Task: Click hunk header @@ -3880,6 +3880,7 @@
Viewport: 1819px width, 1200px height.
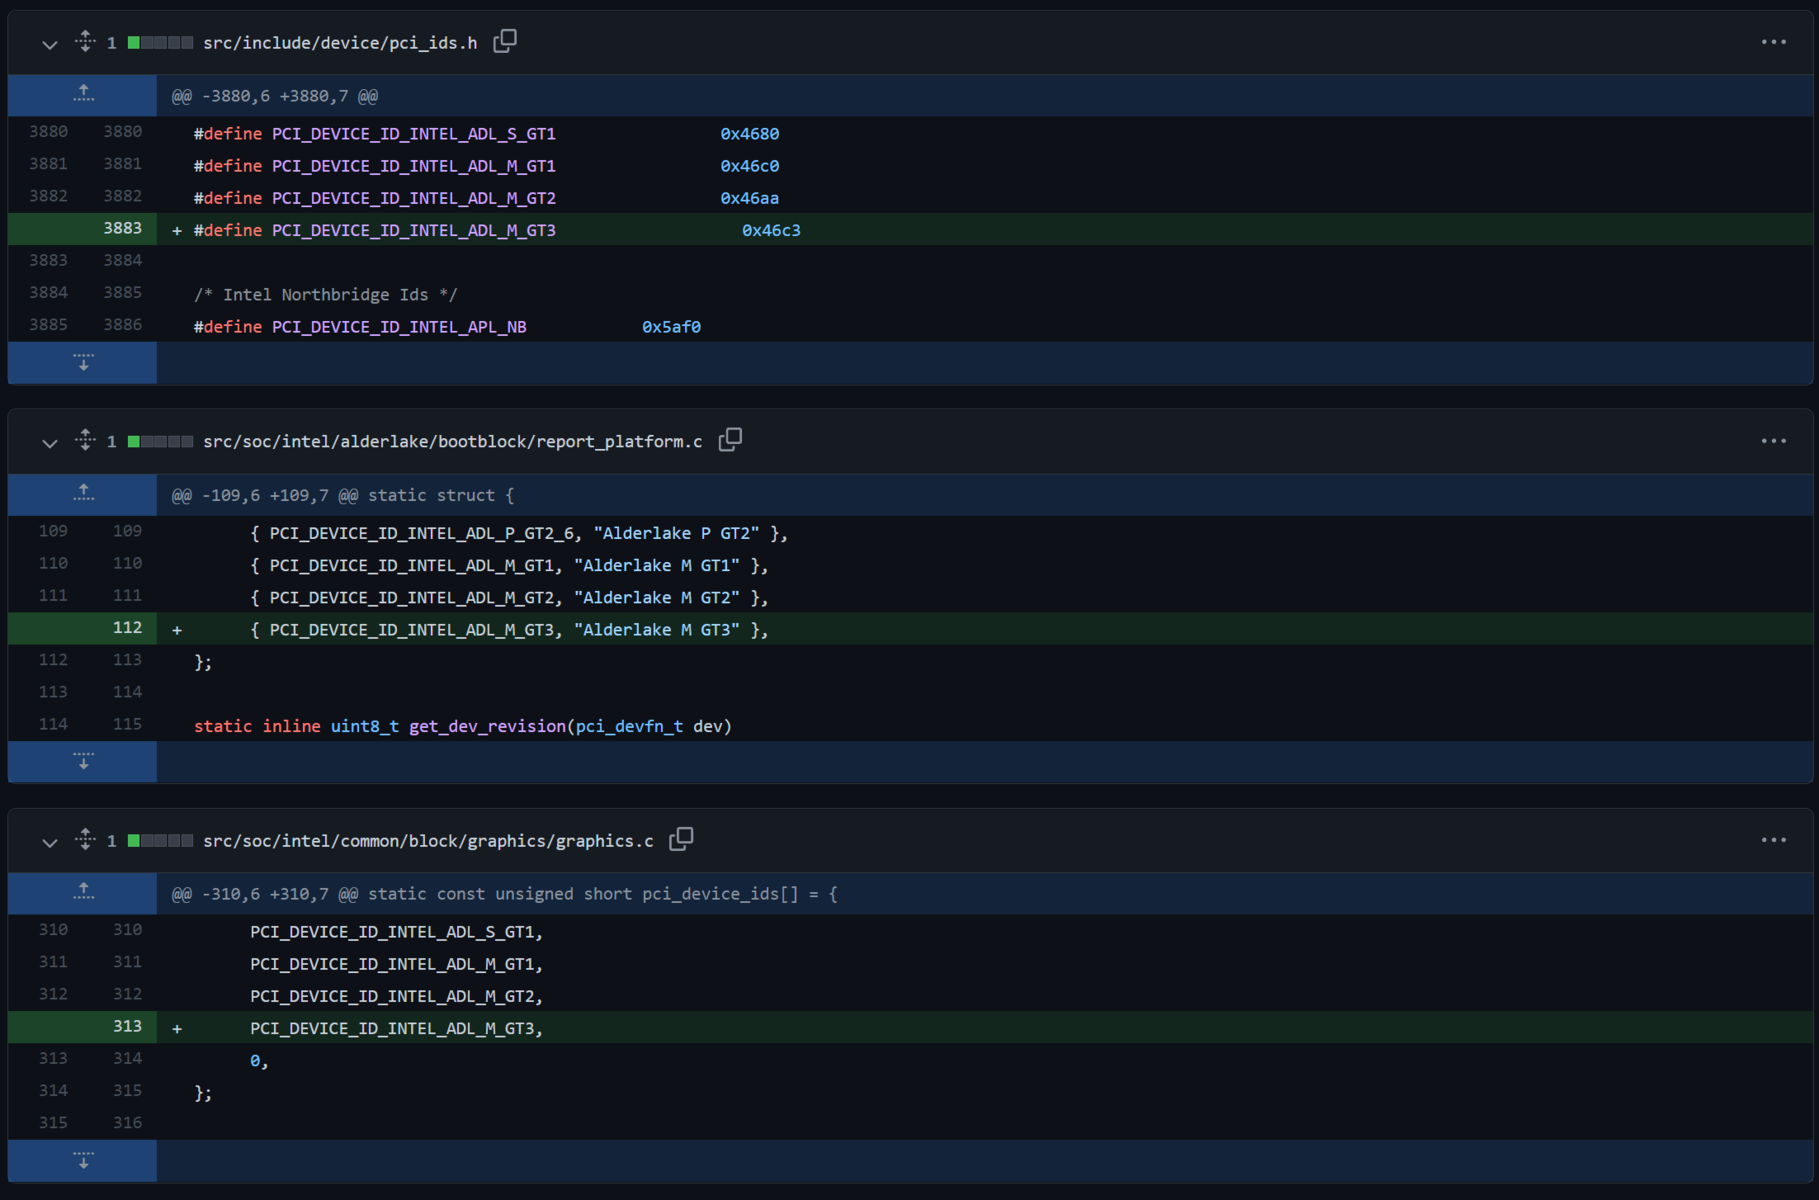Action: pos(275,96)
